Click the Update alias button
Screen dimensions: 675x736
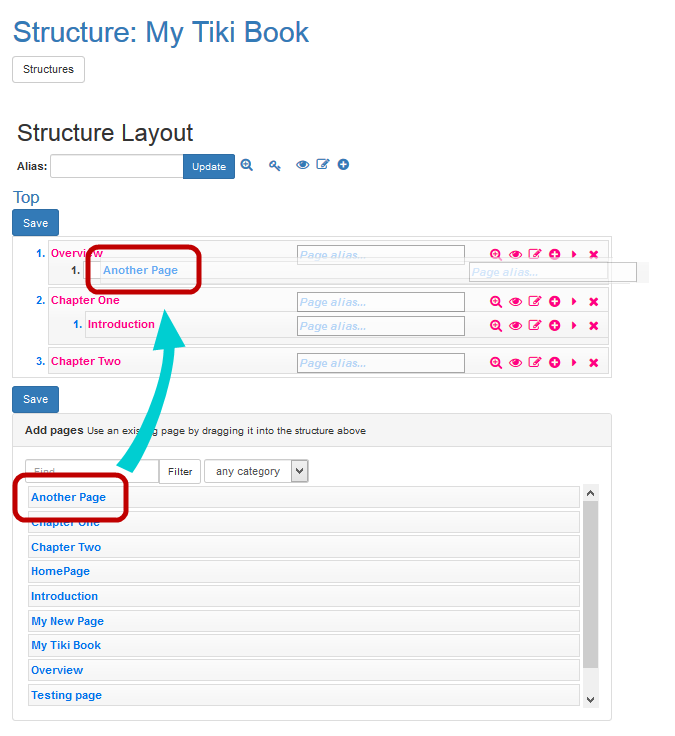[208, 167]
